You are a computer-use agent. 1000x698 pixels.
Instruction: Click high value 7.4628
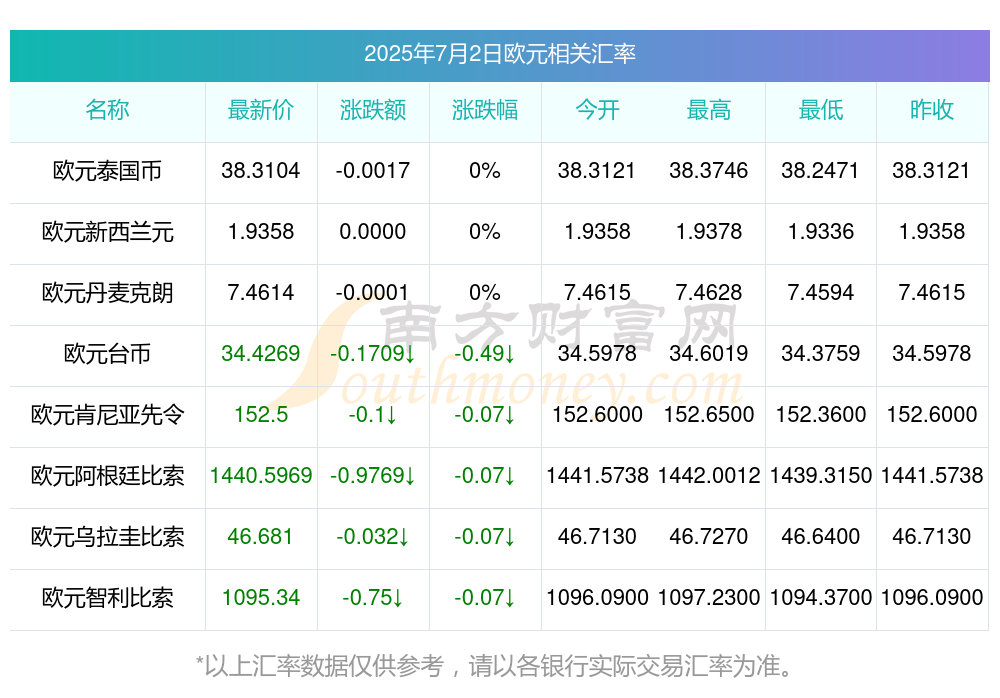pyautogui.click(x=709, y=292)
